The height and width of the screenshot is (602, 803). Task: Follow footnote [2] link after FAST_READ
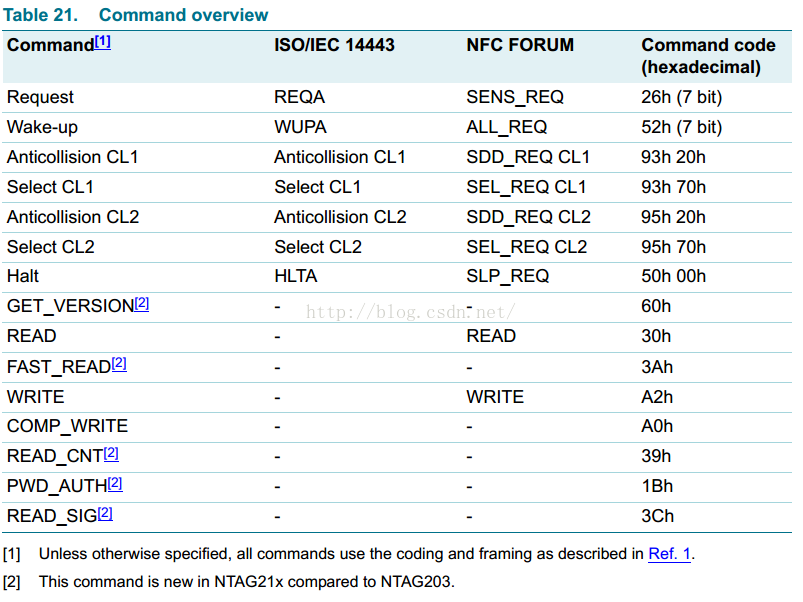pyautogui.click(x=119, y=364)
